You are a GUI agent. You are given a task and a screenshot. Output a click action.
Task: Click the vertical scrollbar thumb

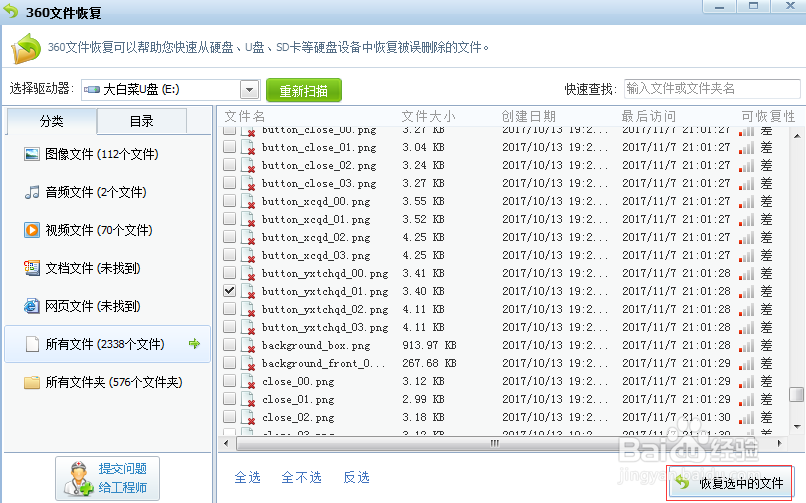point(796,395)
